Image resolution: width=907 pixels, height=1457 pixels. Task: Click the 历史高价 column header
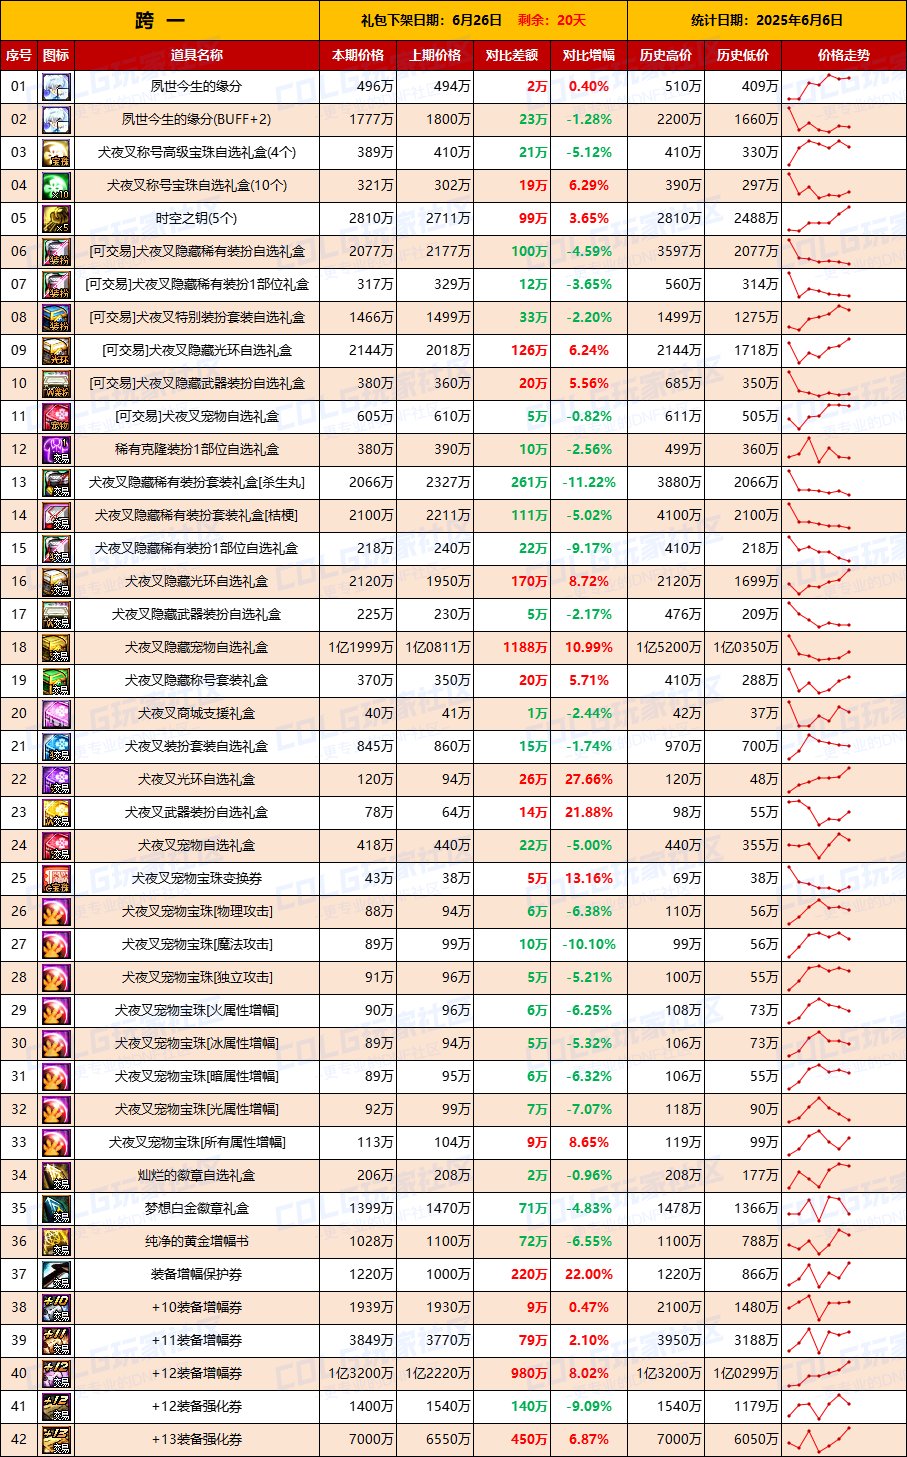666,55
